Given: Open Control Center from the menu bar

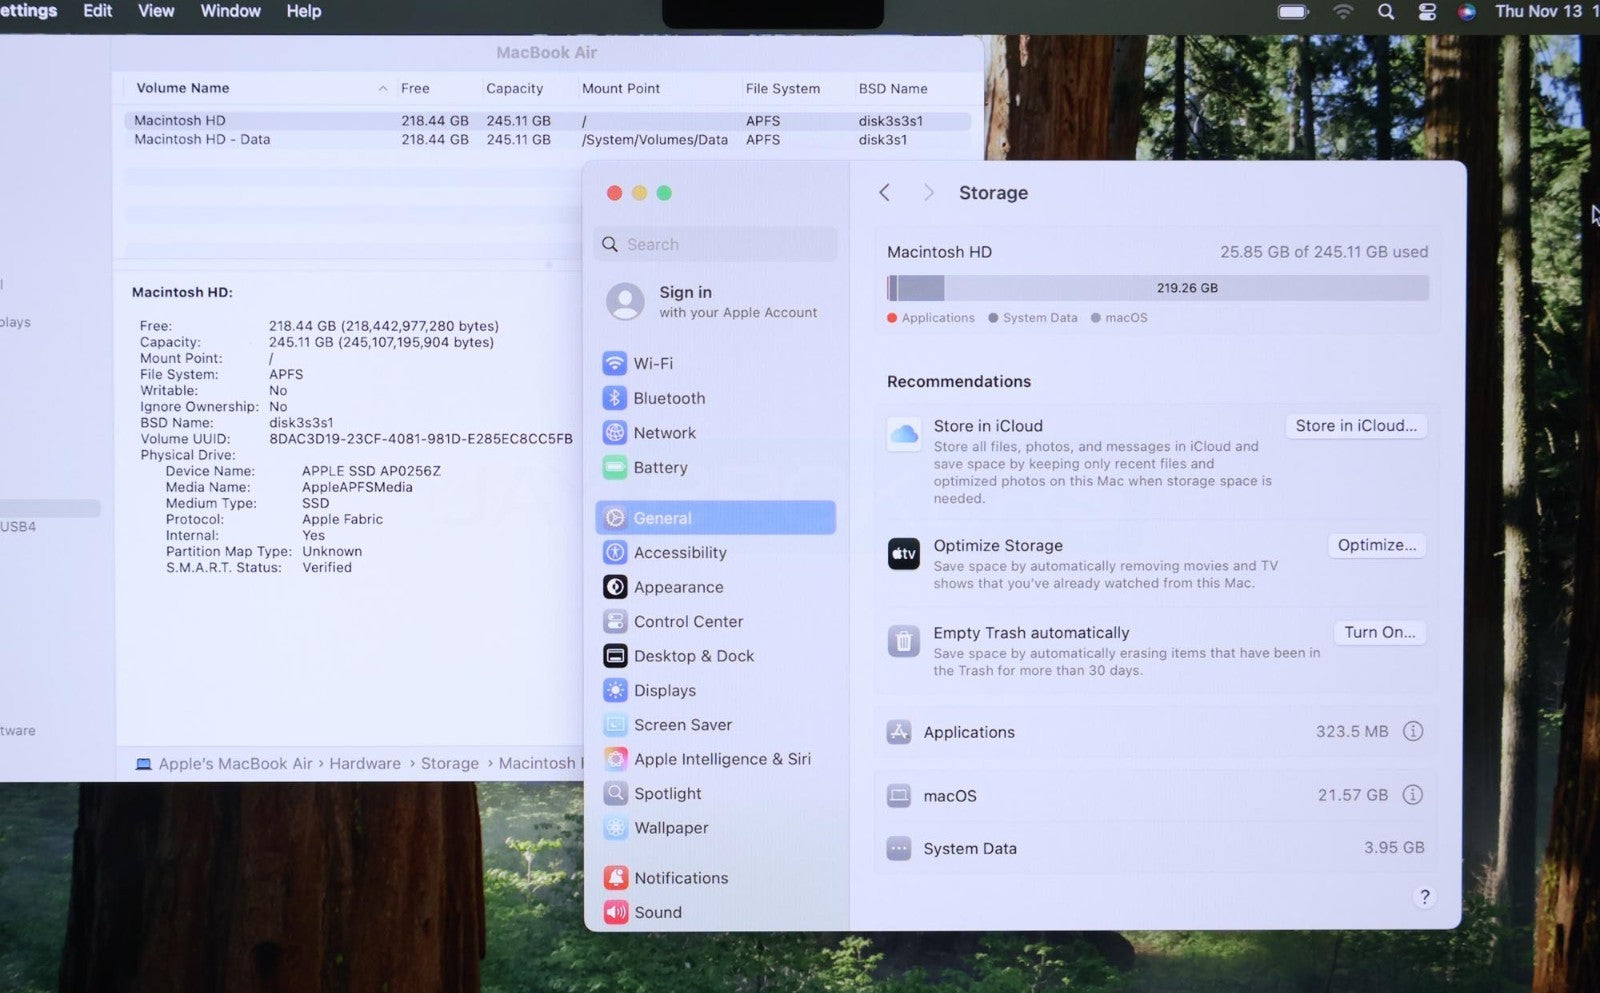Looking at the screenshot, I should tap(1427, 12).
